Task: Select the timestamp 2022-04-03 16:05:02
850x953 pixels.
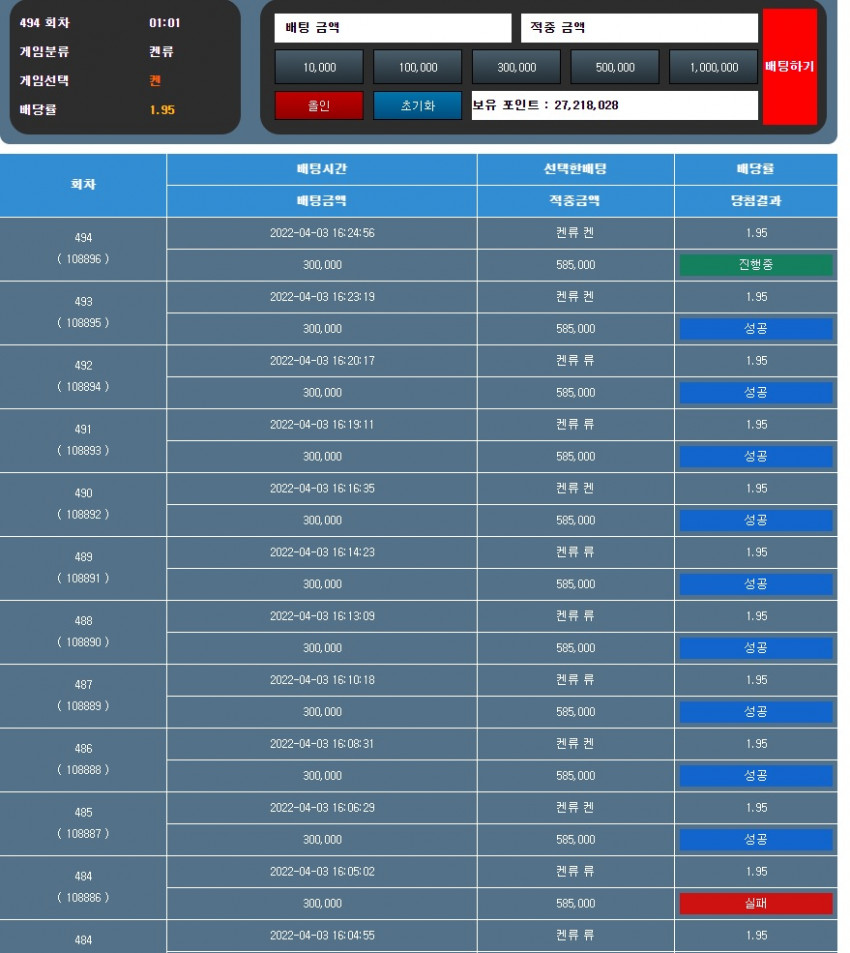Action: (322, 872)
